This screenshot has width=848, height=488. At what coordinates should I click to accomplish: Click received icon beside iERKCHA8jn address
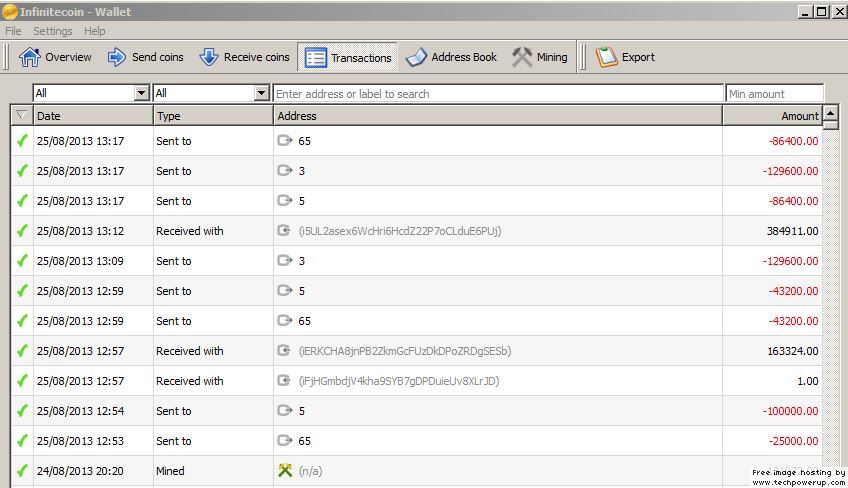point(284,351)
